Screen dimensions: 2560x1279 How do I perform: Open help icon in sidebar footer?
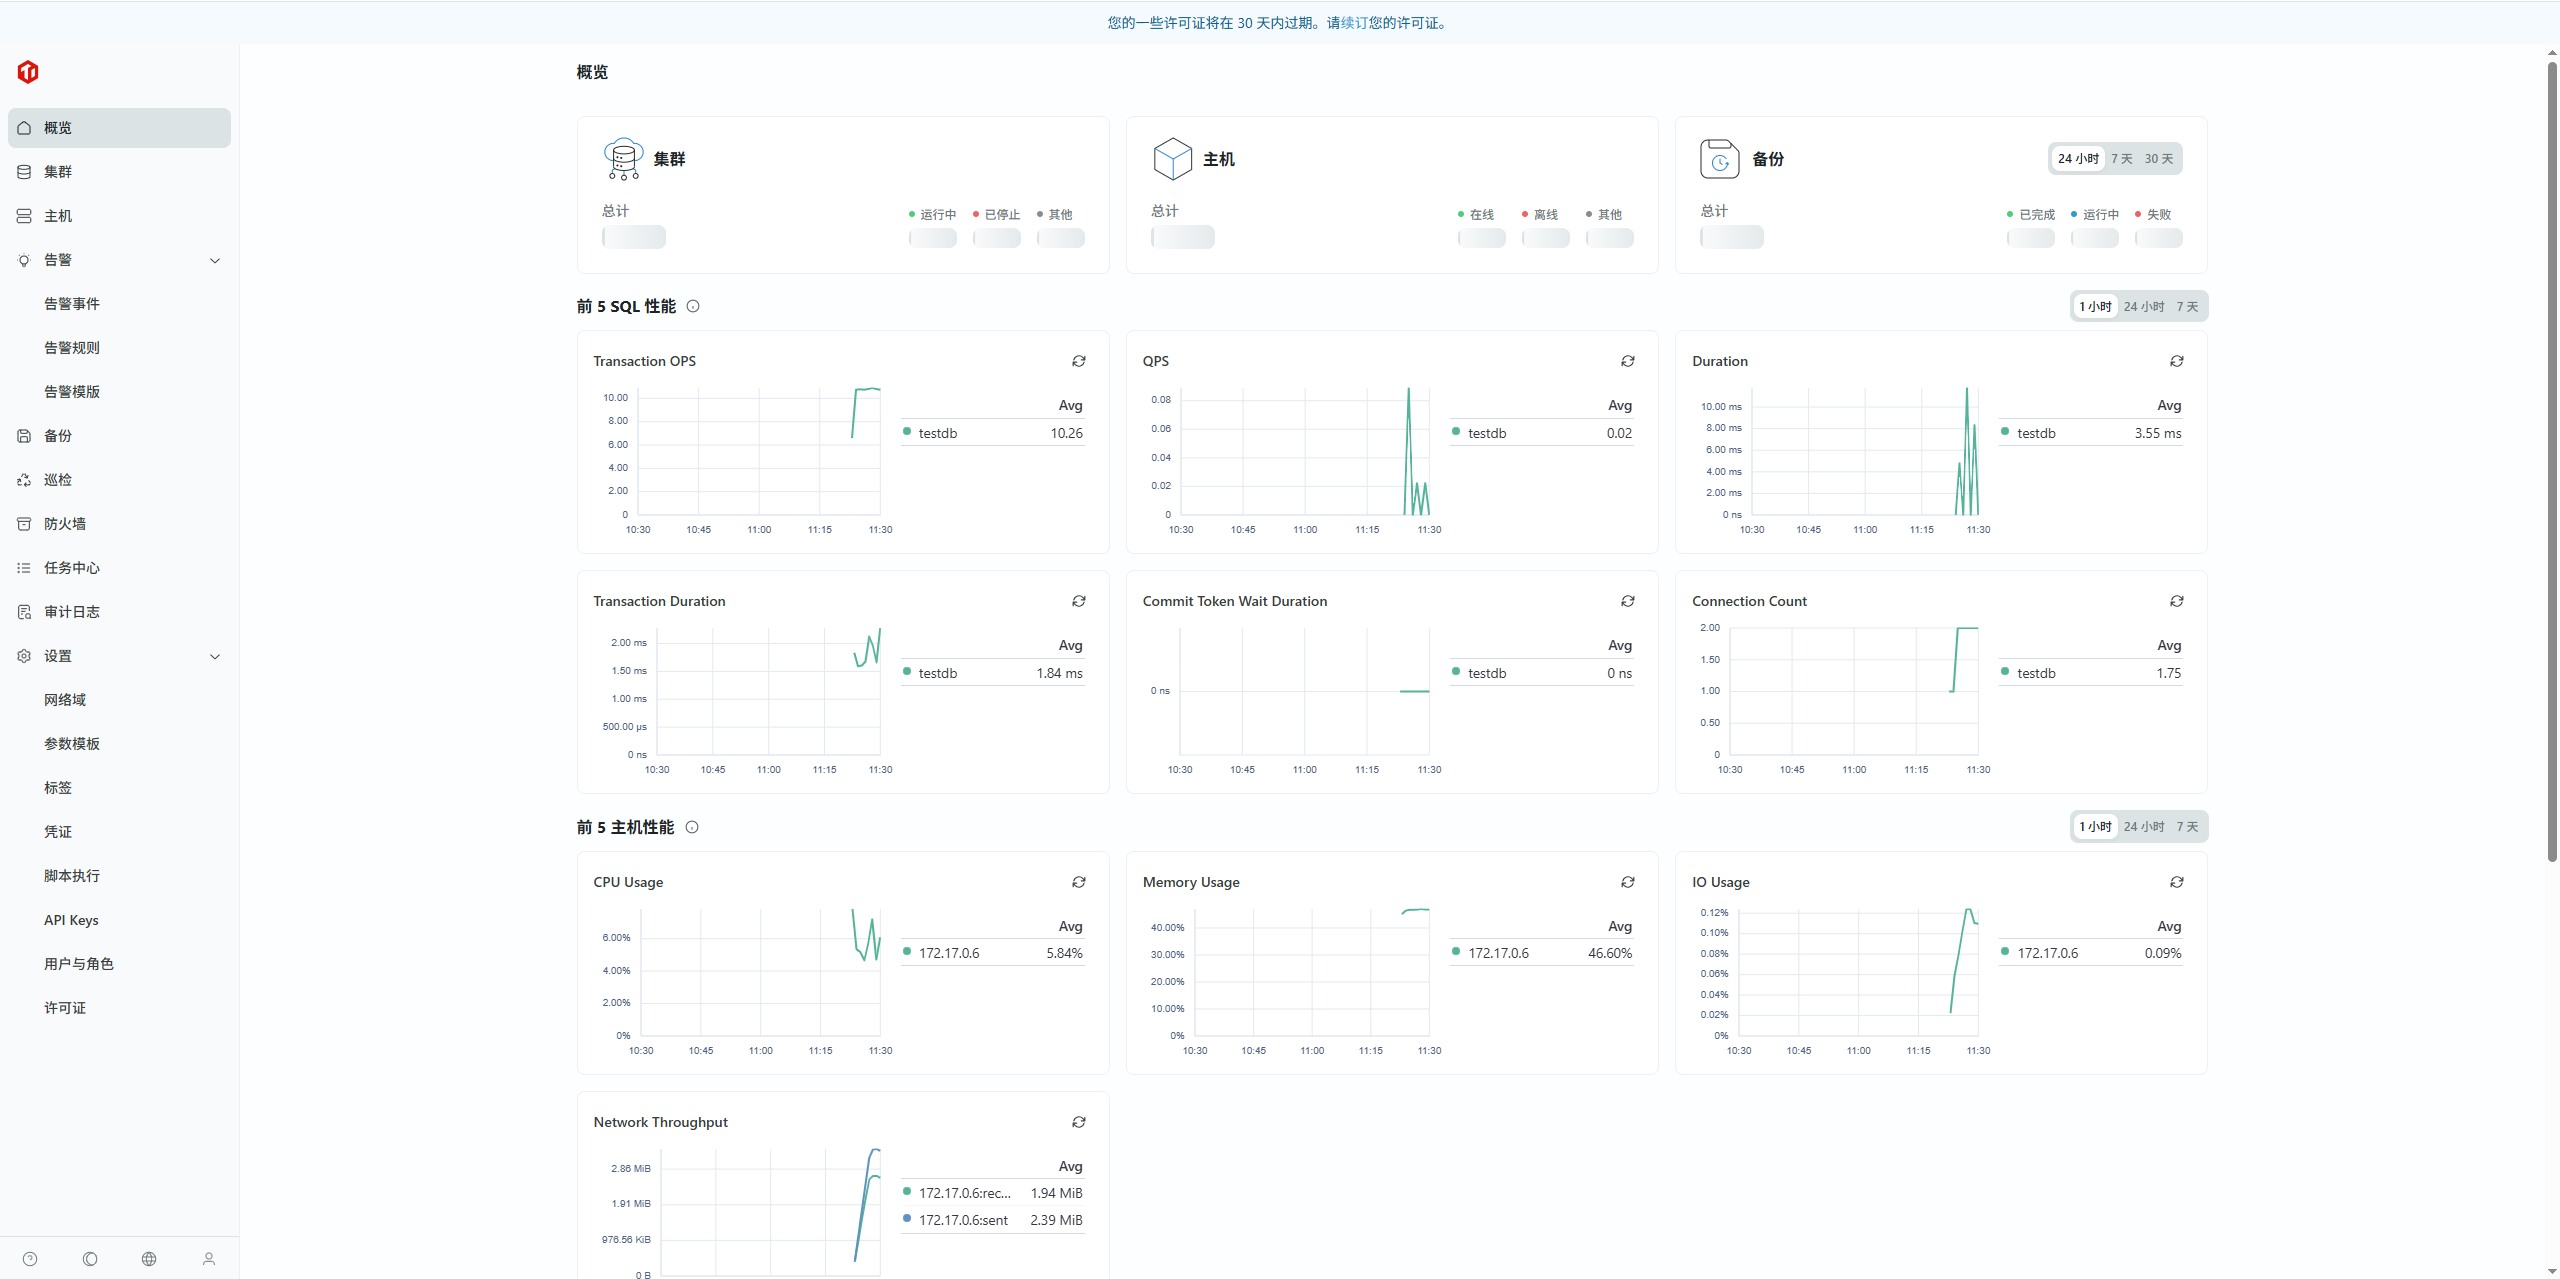pyautogui.click(x=30, y=1259)
